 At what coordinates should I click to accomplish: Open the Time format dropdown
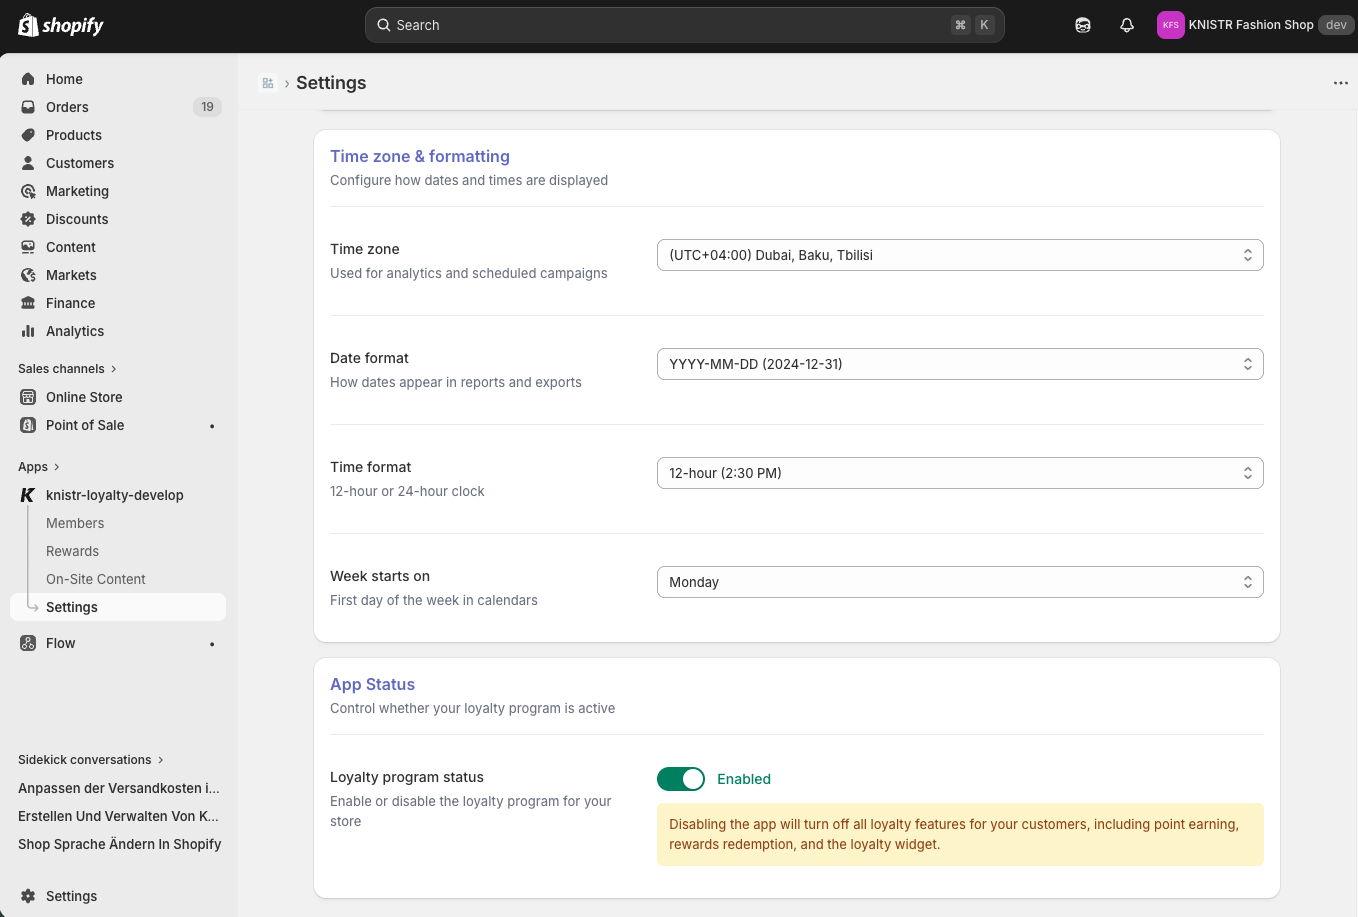coord(960,473)
